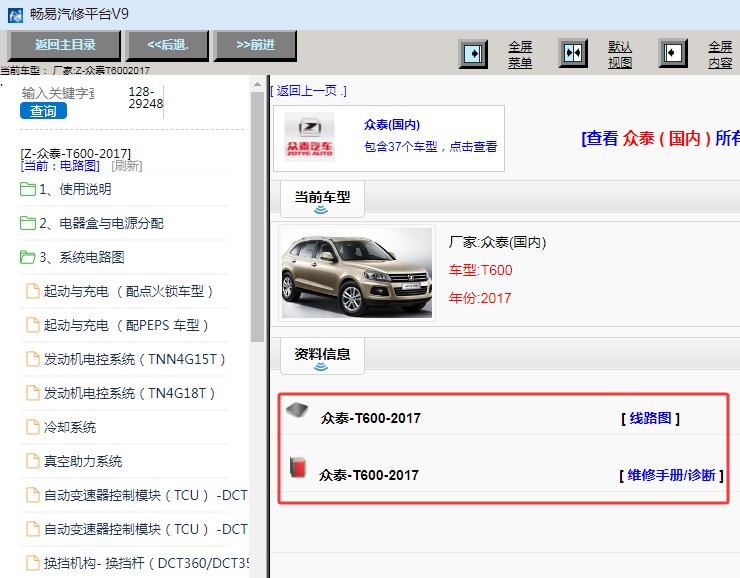Open 起动与充电（配PEPS 车型）document
Screen dimensions: 740x578
pyautogui.click(x=126, y=325)
